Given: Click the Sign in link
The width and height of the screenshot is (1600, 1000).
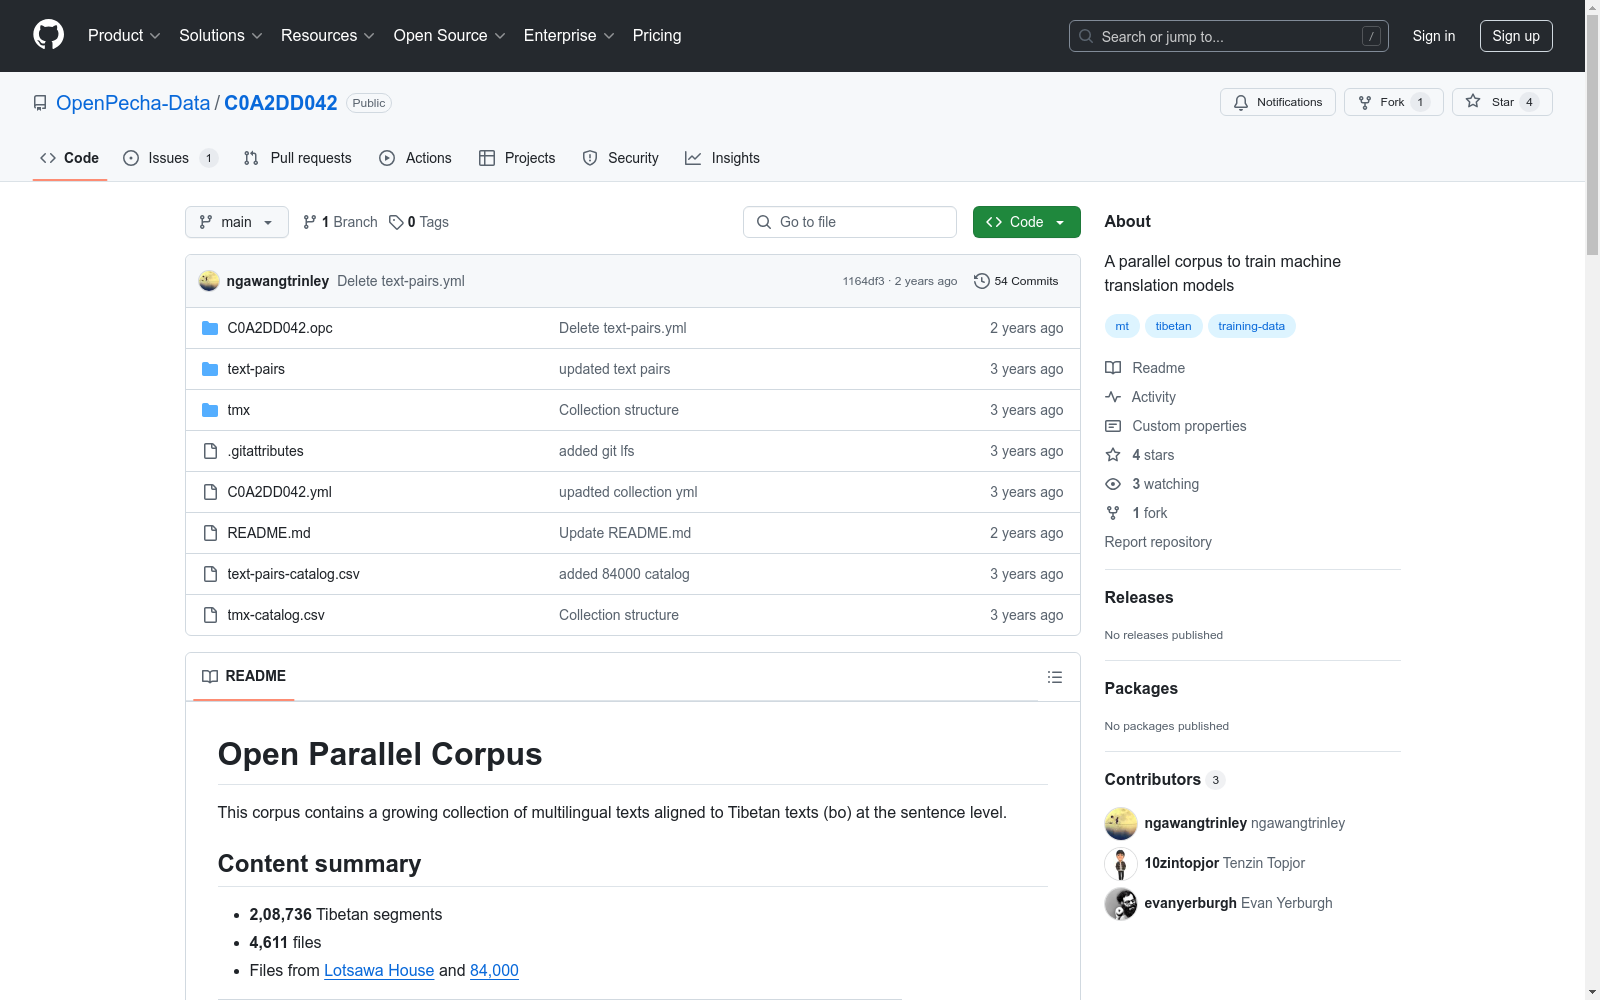Looking at the screenshot, I should pos(1434,36).
